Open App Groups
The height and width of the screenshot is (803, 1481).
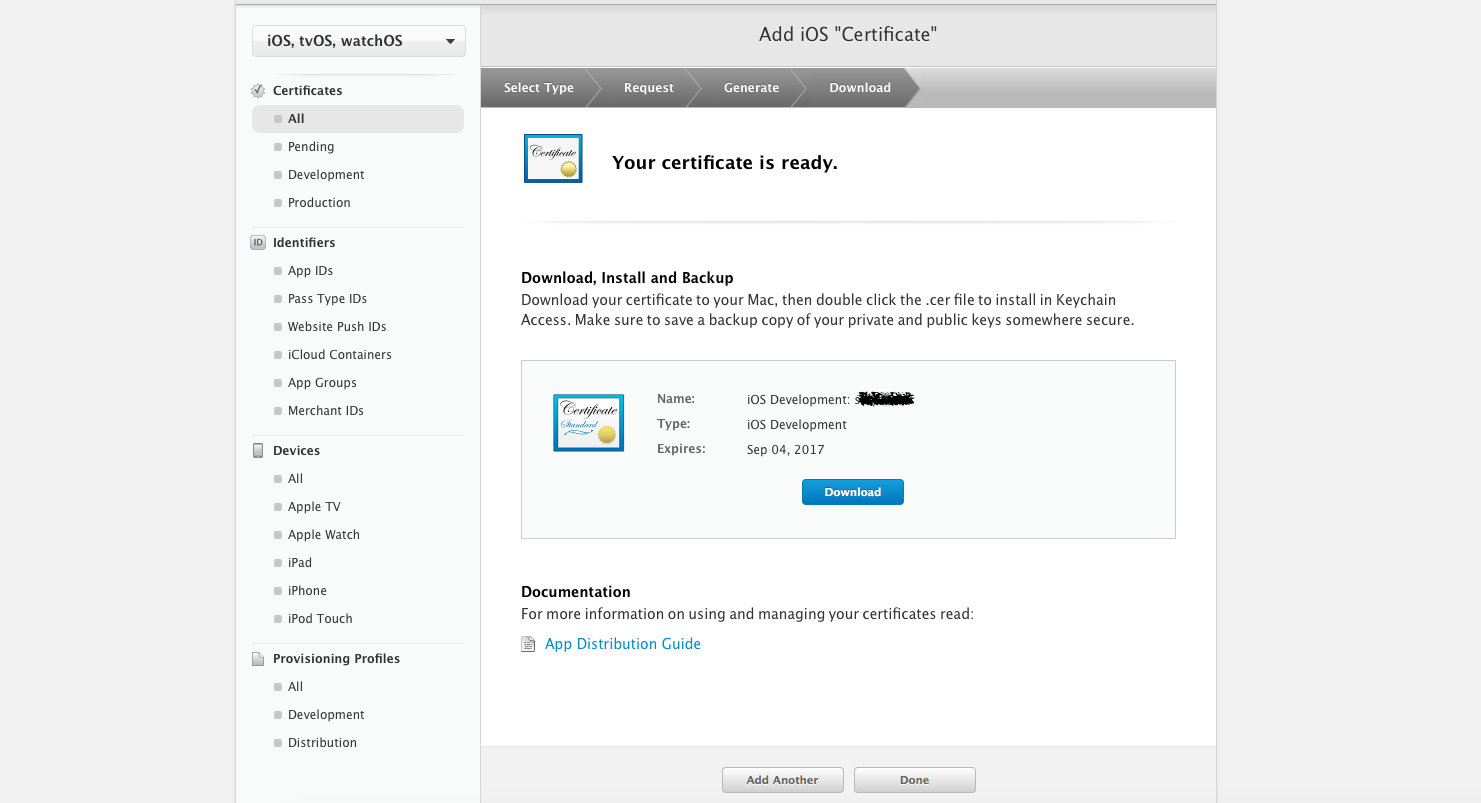[x=322, y=383]
